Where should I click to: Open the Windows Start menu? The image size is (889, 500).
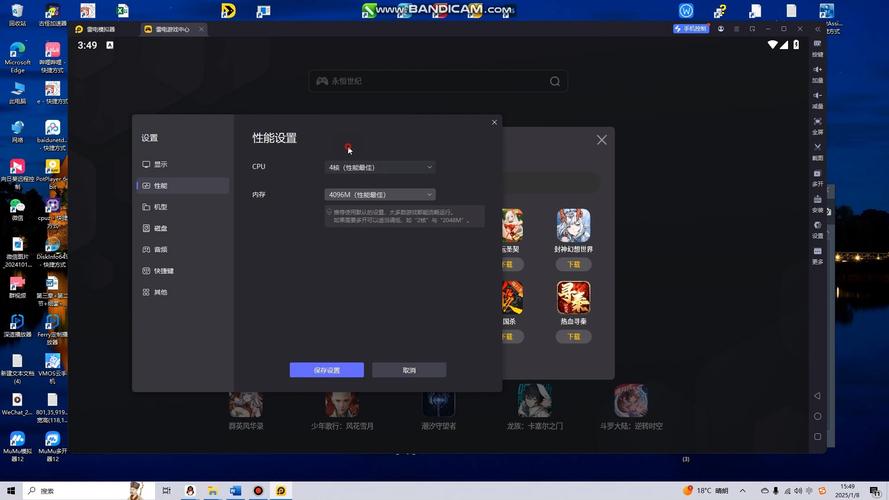click(x=11, y=491)
